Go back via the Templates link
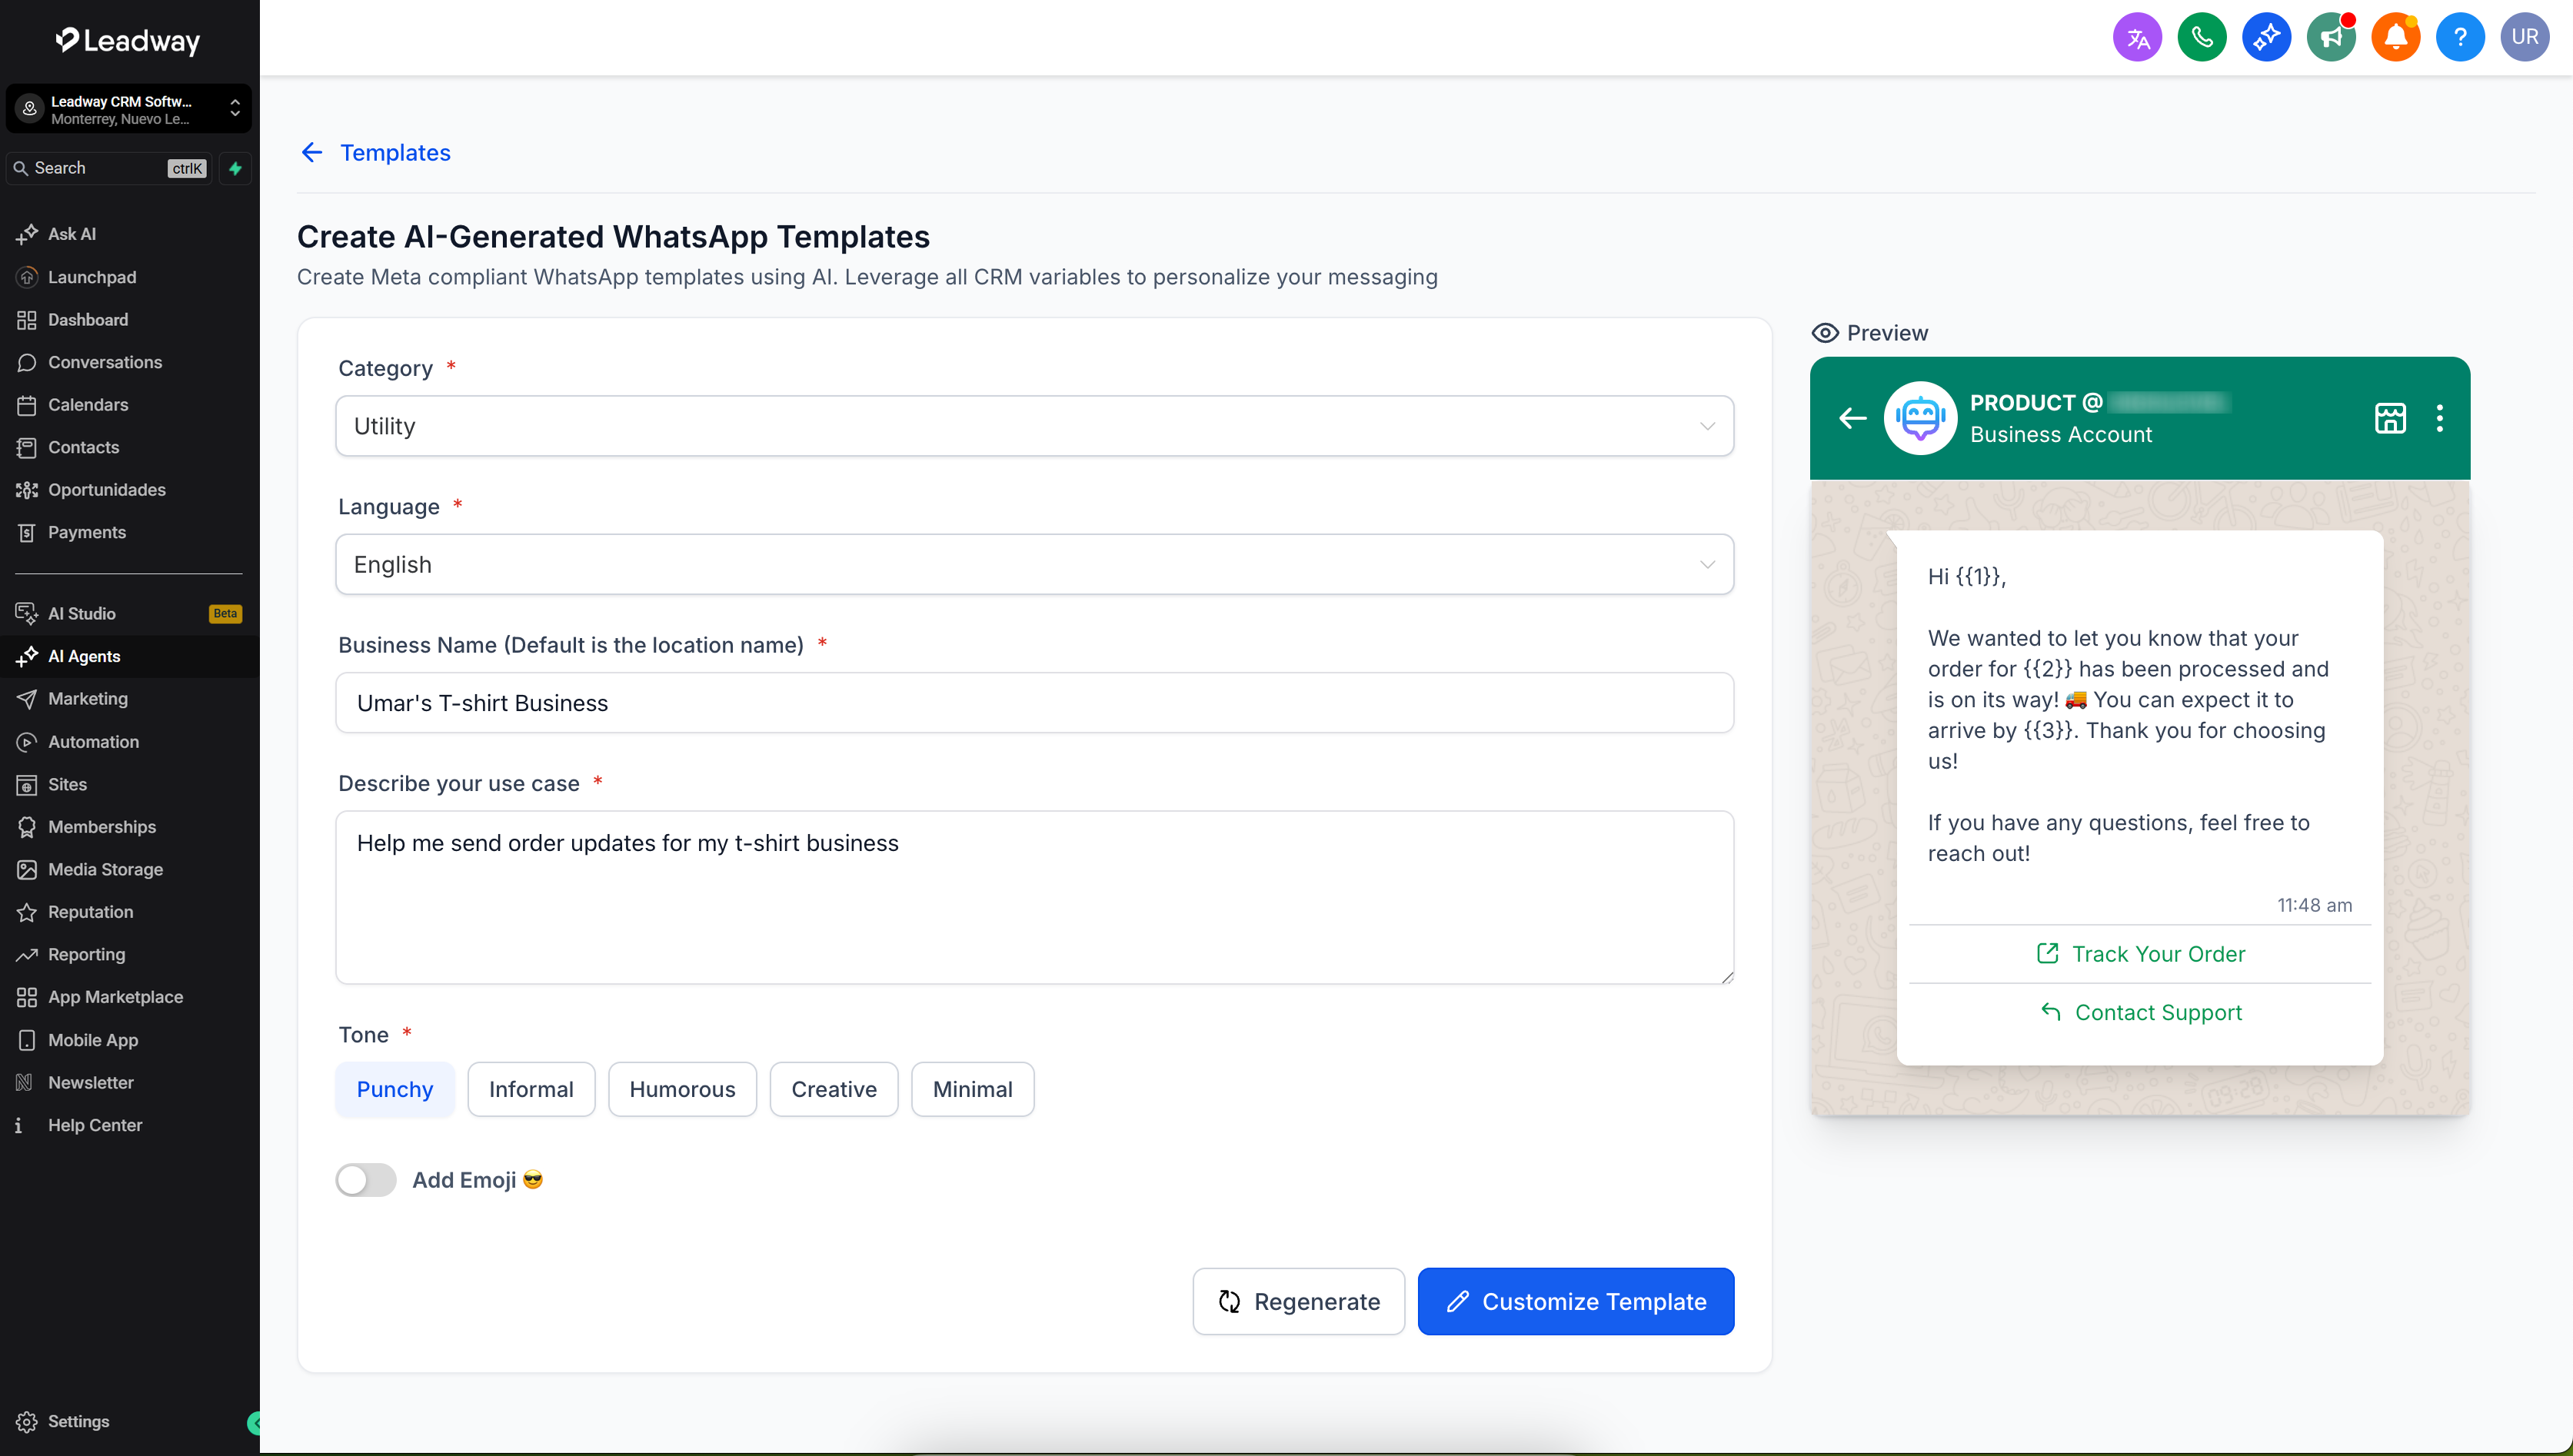The width and height of the screenshot is (2573, 1456). click(395, 152)
